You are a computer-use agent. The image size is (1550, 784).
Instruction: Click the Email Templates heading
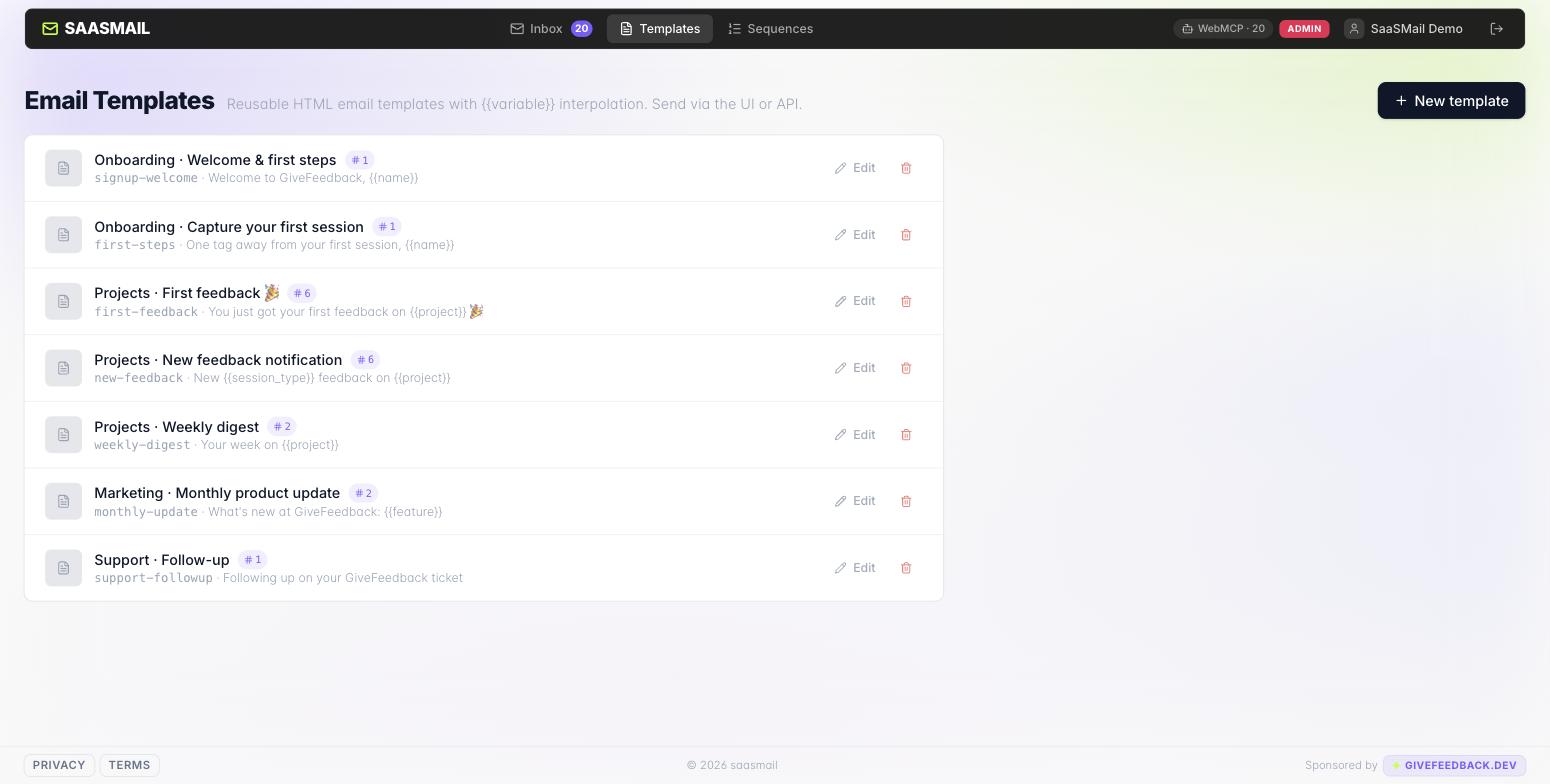119,101
